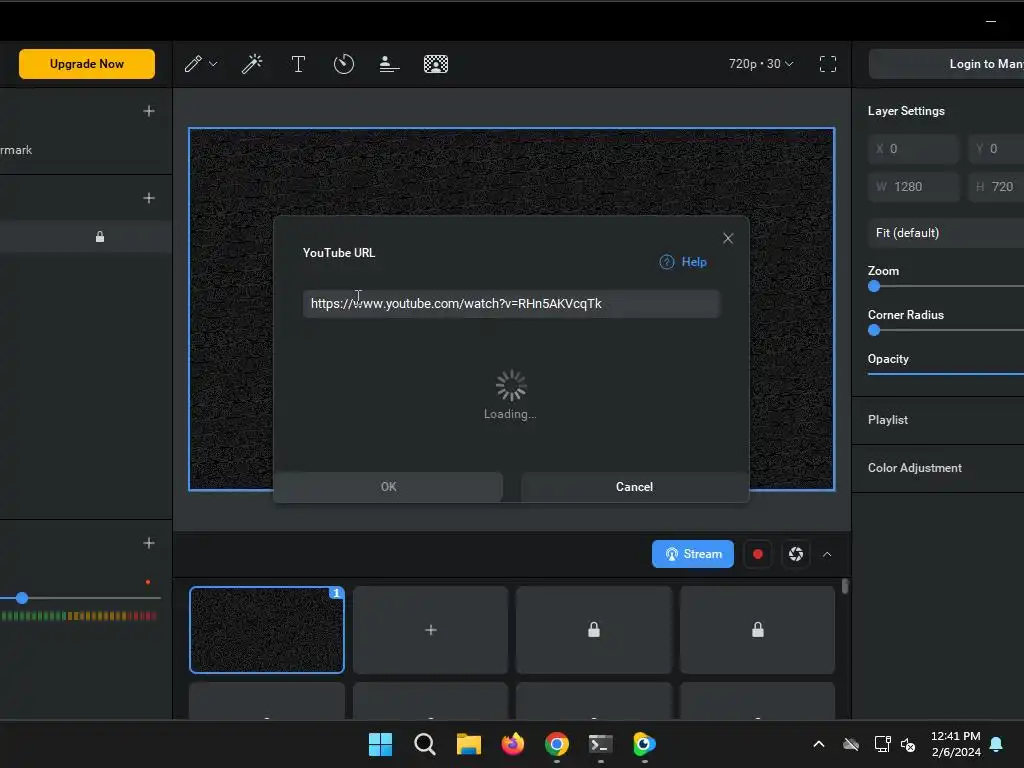
Task: Open the timer tool
Action: (344, 64)
